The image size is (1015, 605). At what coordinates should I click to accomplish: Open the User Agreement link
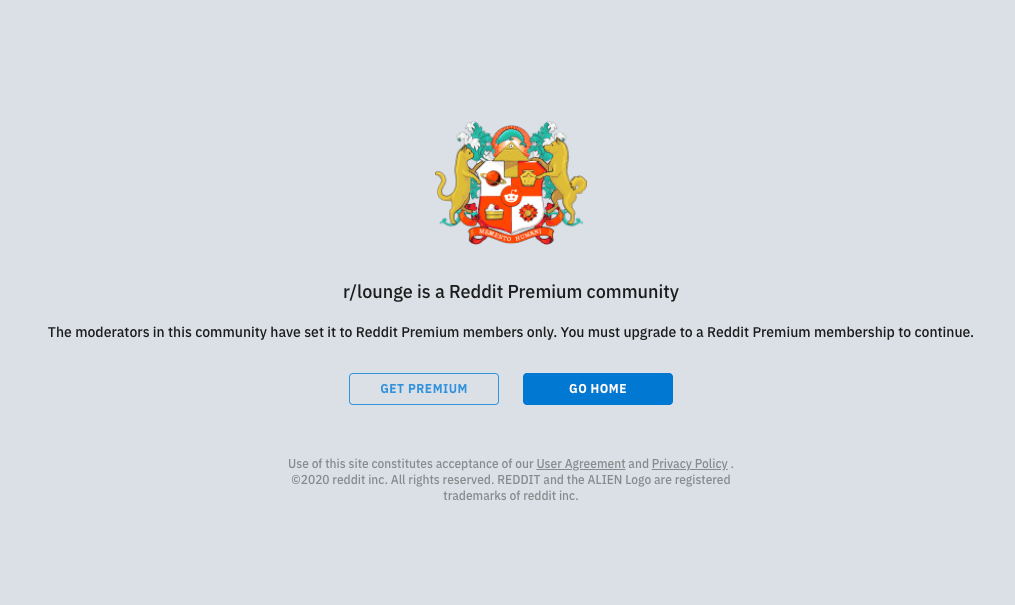click(581, 464)
